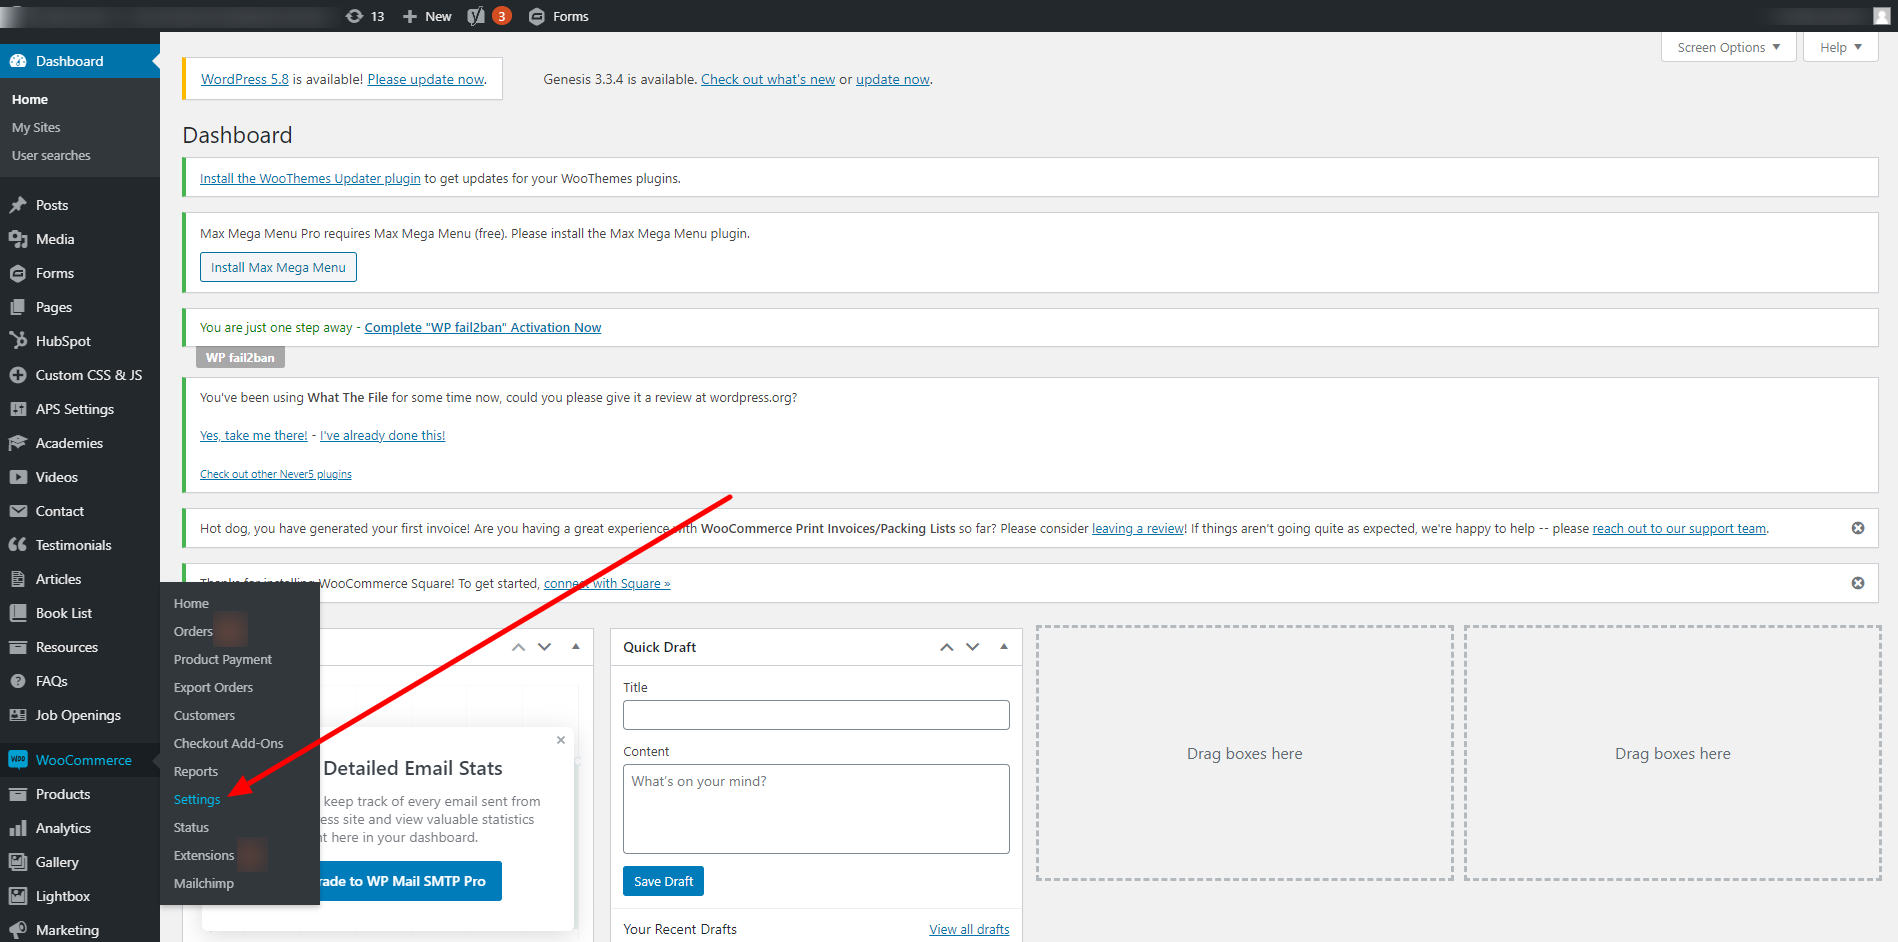Move the Quick Draft box down
Viewport: 1898px width, 942px height.
pyautogui.click(x=973, y=647)
